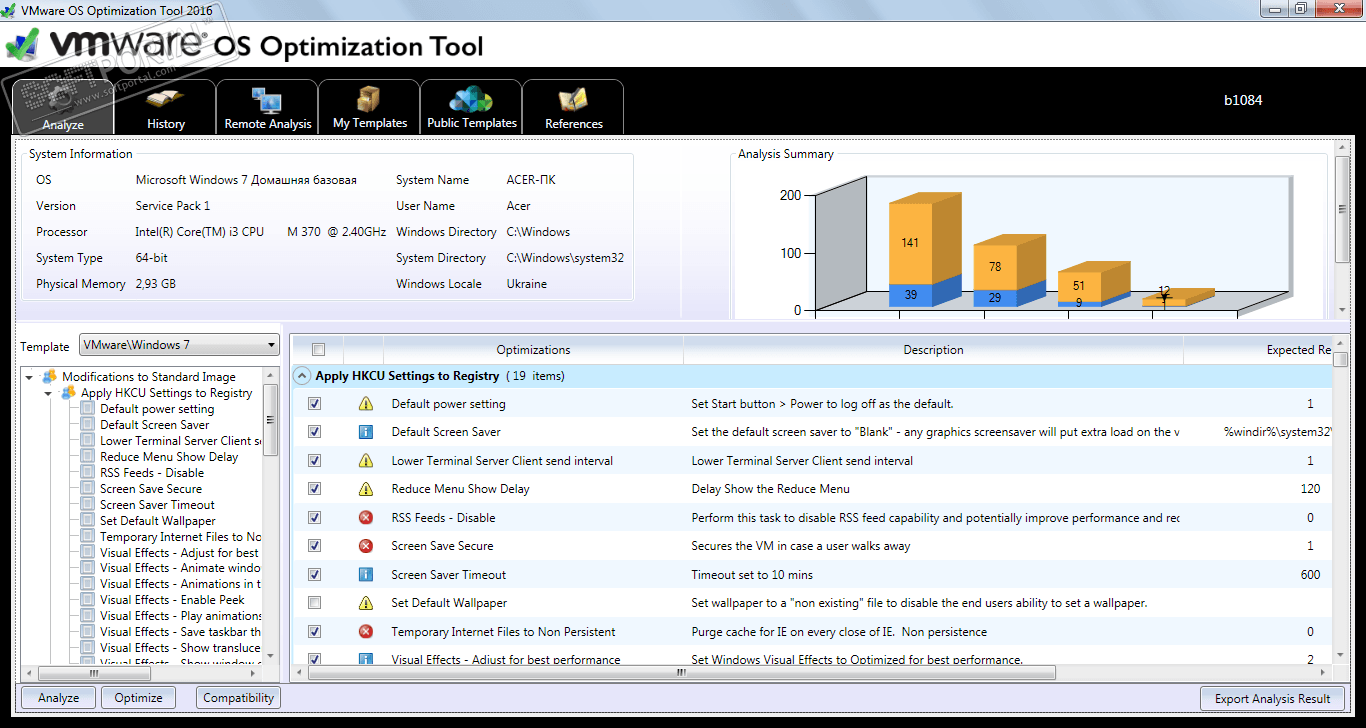1366x728 pixels.
Task: Click the Analyze button at bottom
Action: (x=58, y=698)
